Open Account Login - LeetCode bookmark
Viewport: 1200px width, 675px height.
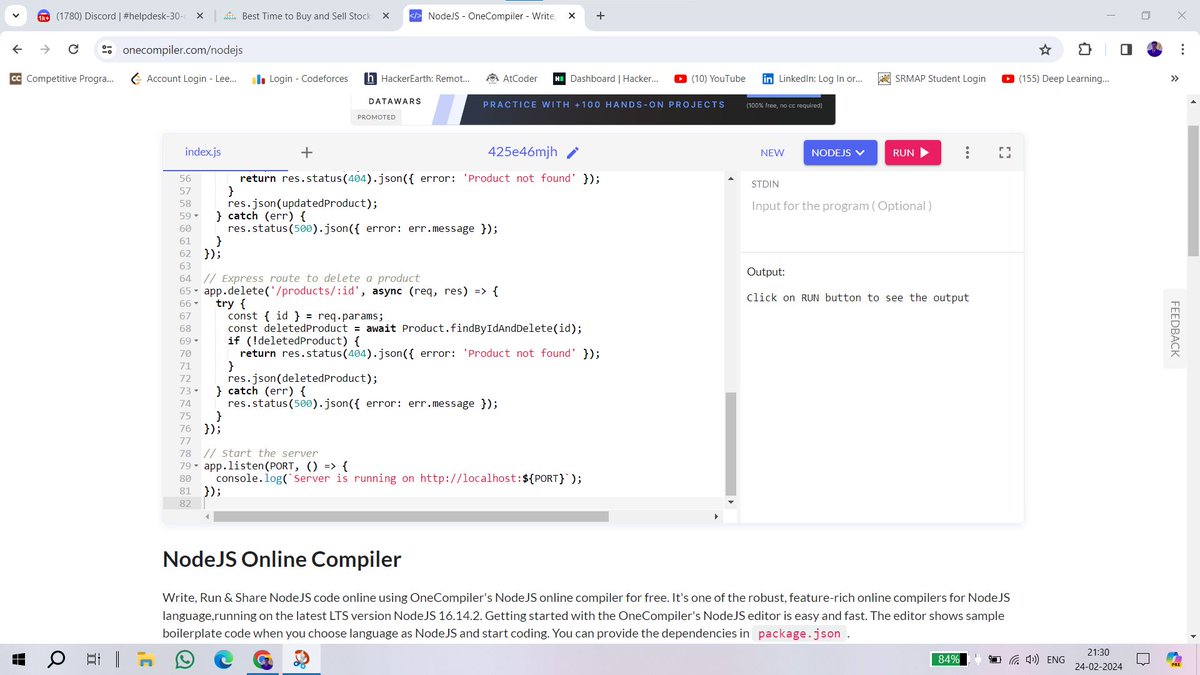(184, 78)
